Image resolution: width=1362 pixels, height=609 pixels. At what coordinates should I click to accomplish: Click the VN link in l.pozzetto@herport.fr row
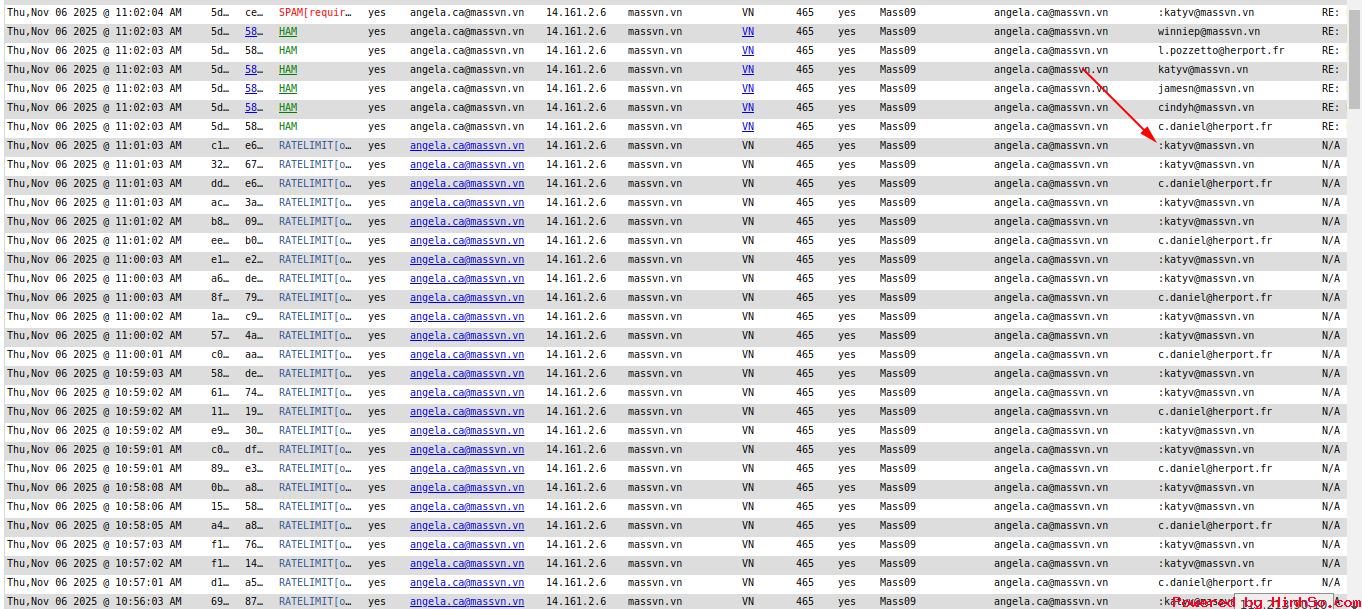(x=748, y=51)
